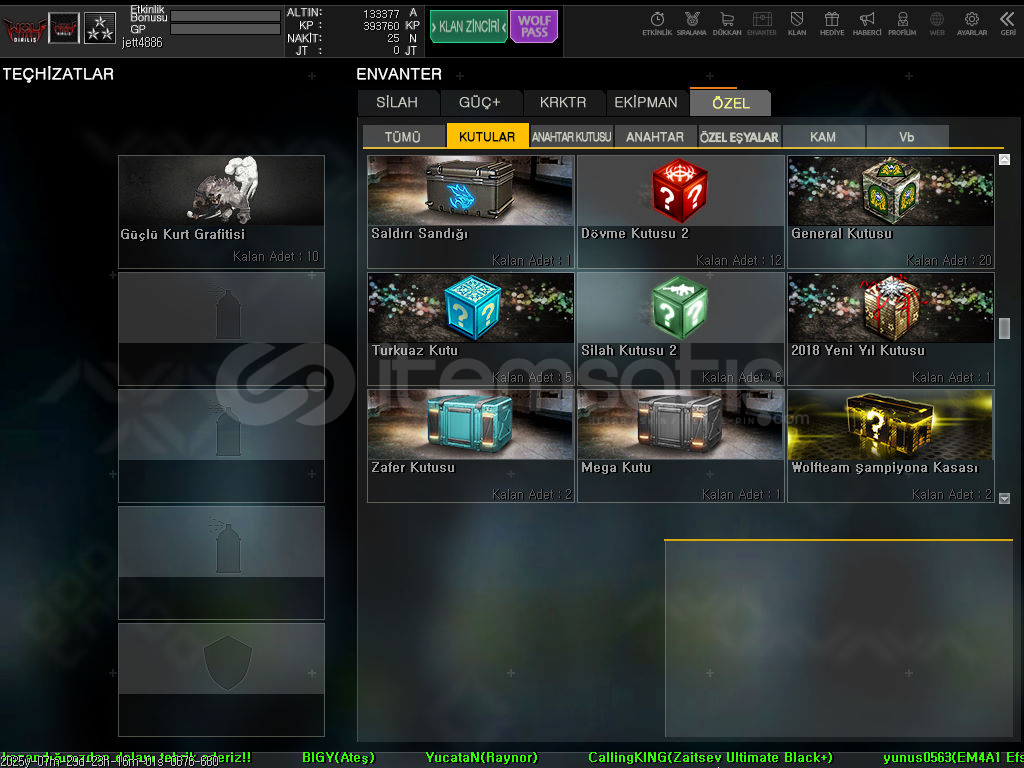Switch to the KRKTR tab
Viewport: 1024px width, 768px height.
point(563,103)
